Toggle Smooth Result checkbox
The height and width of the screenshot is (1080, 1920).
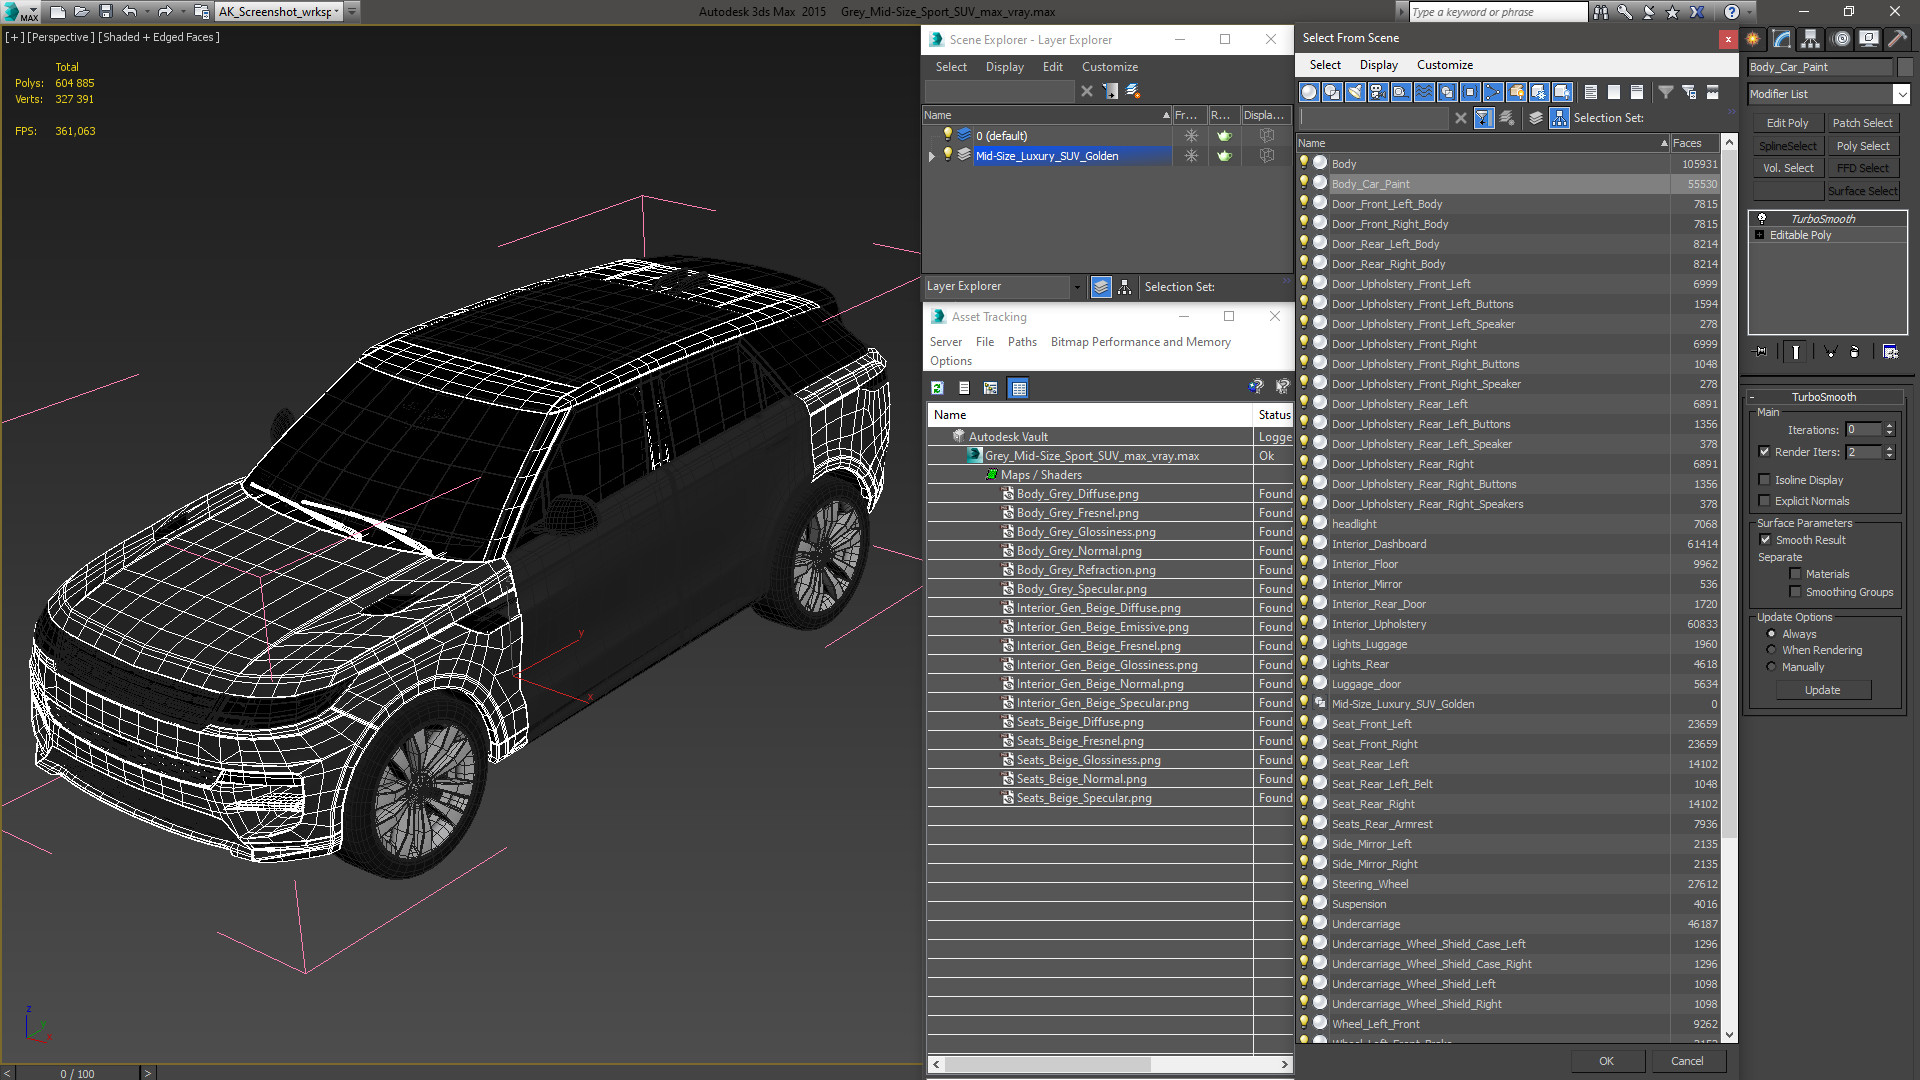pos(1765,540)
